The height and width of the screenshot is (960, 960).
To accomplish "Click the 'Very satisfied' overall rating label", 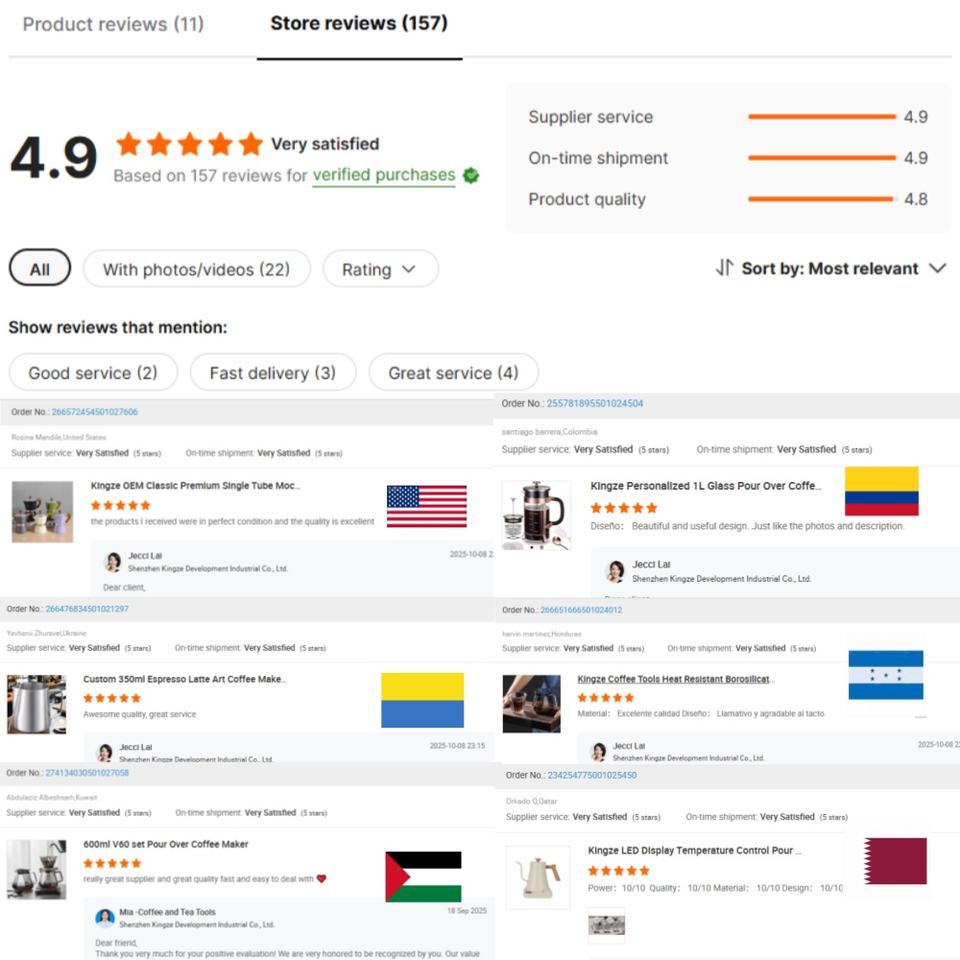I will click(325, 144).
